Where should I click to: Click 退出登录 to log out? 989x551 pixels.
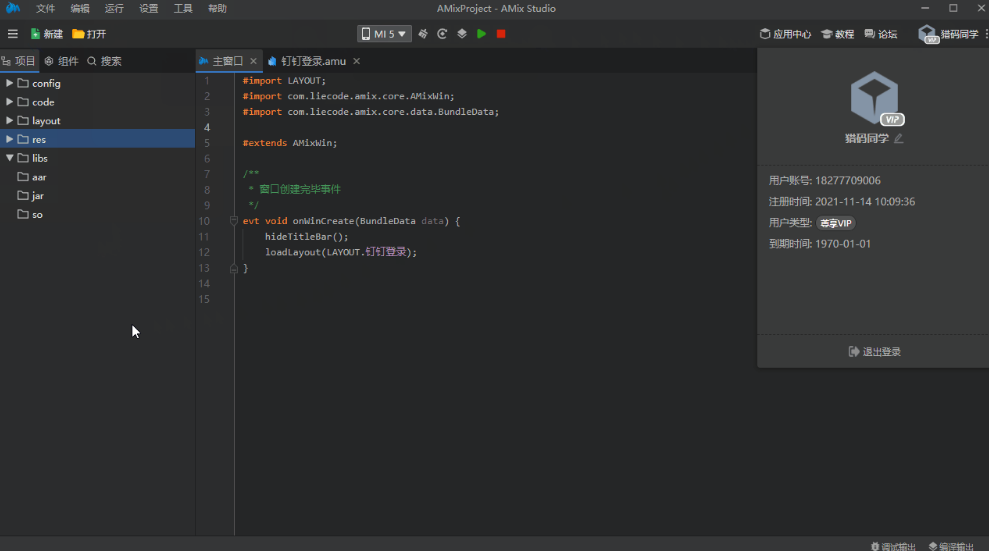875,352
